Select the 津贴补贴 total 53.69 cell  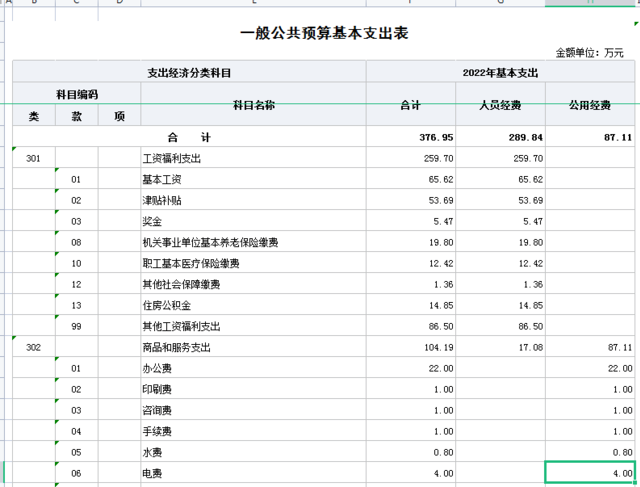tap(410, 200)
